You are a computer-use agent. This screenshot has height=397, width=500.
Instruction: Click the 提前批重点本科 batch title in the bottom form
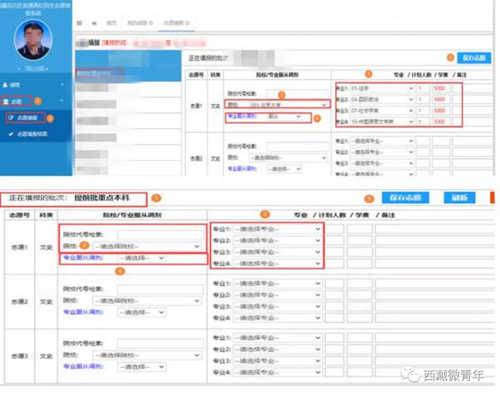pos(101,198)
